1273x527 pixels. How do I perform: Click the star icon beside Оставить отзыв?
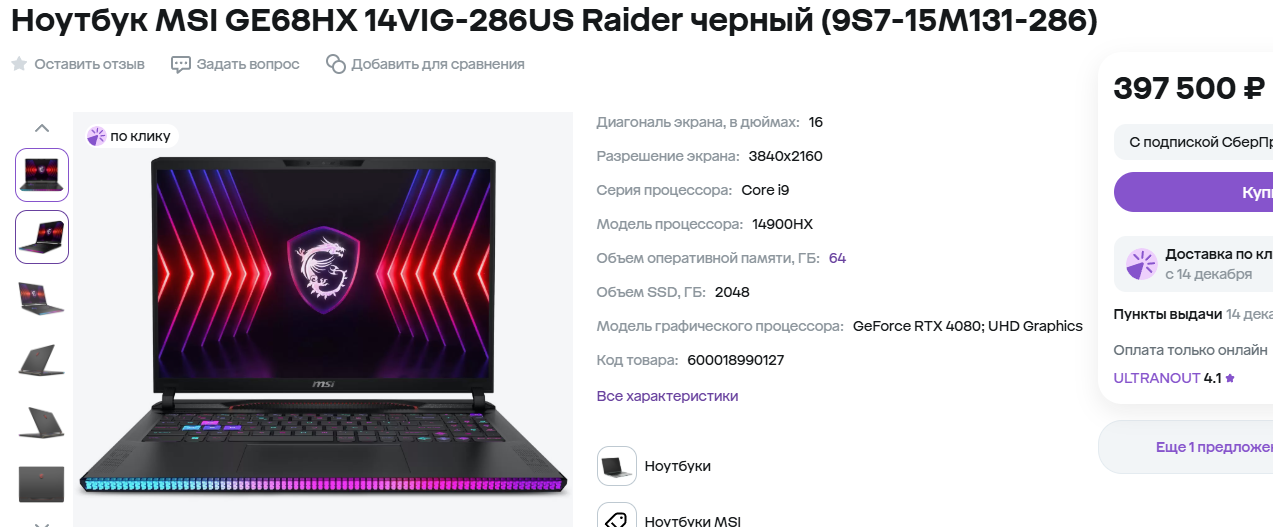19,64
